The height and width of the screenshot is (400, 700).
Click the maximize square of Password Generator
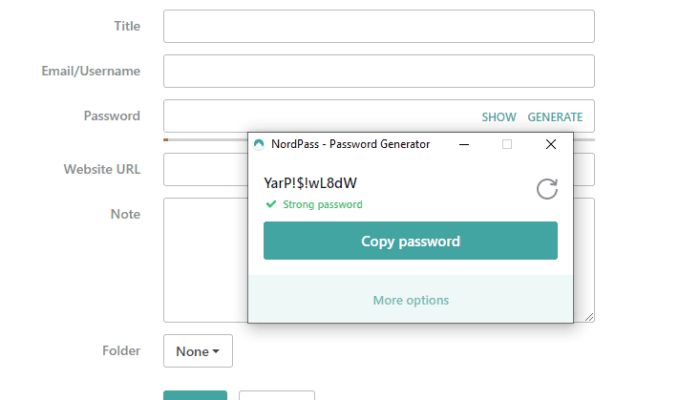click(507, 144)
